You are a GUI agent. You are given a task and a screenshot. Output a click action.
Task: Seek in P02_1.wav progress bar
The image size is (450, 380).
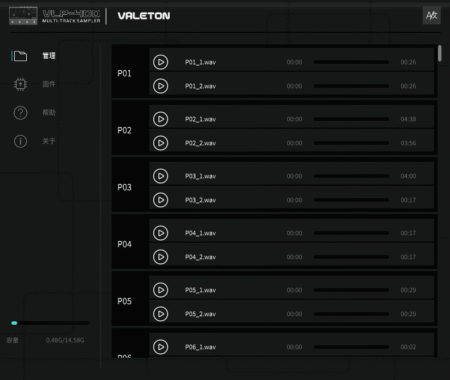(351, 119)
